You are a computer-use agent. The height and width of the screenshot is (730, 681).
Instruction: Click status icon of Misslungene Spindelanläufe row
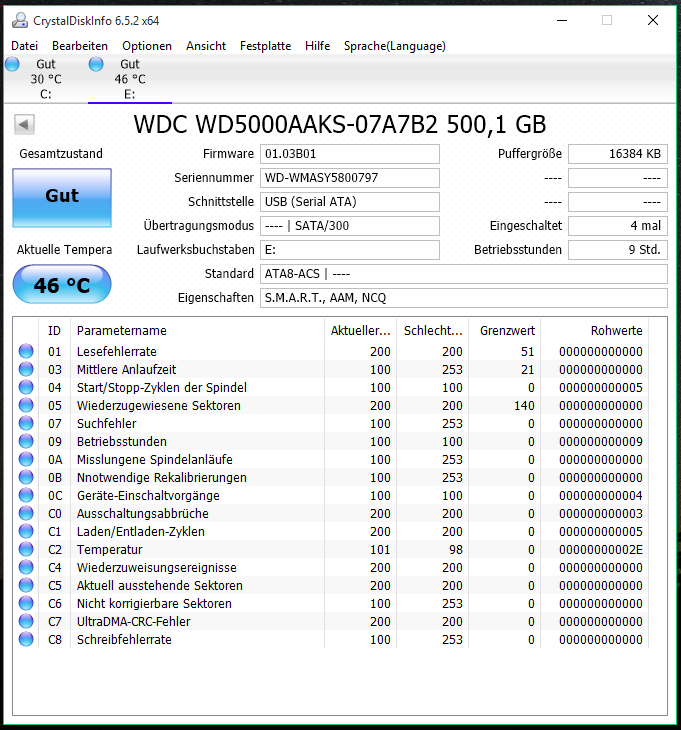pos(26,460)
